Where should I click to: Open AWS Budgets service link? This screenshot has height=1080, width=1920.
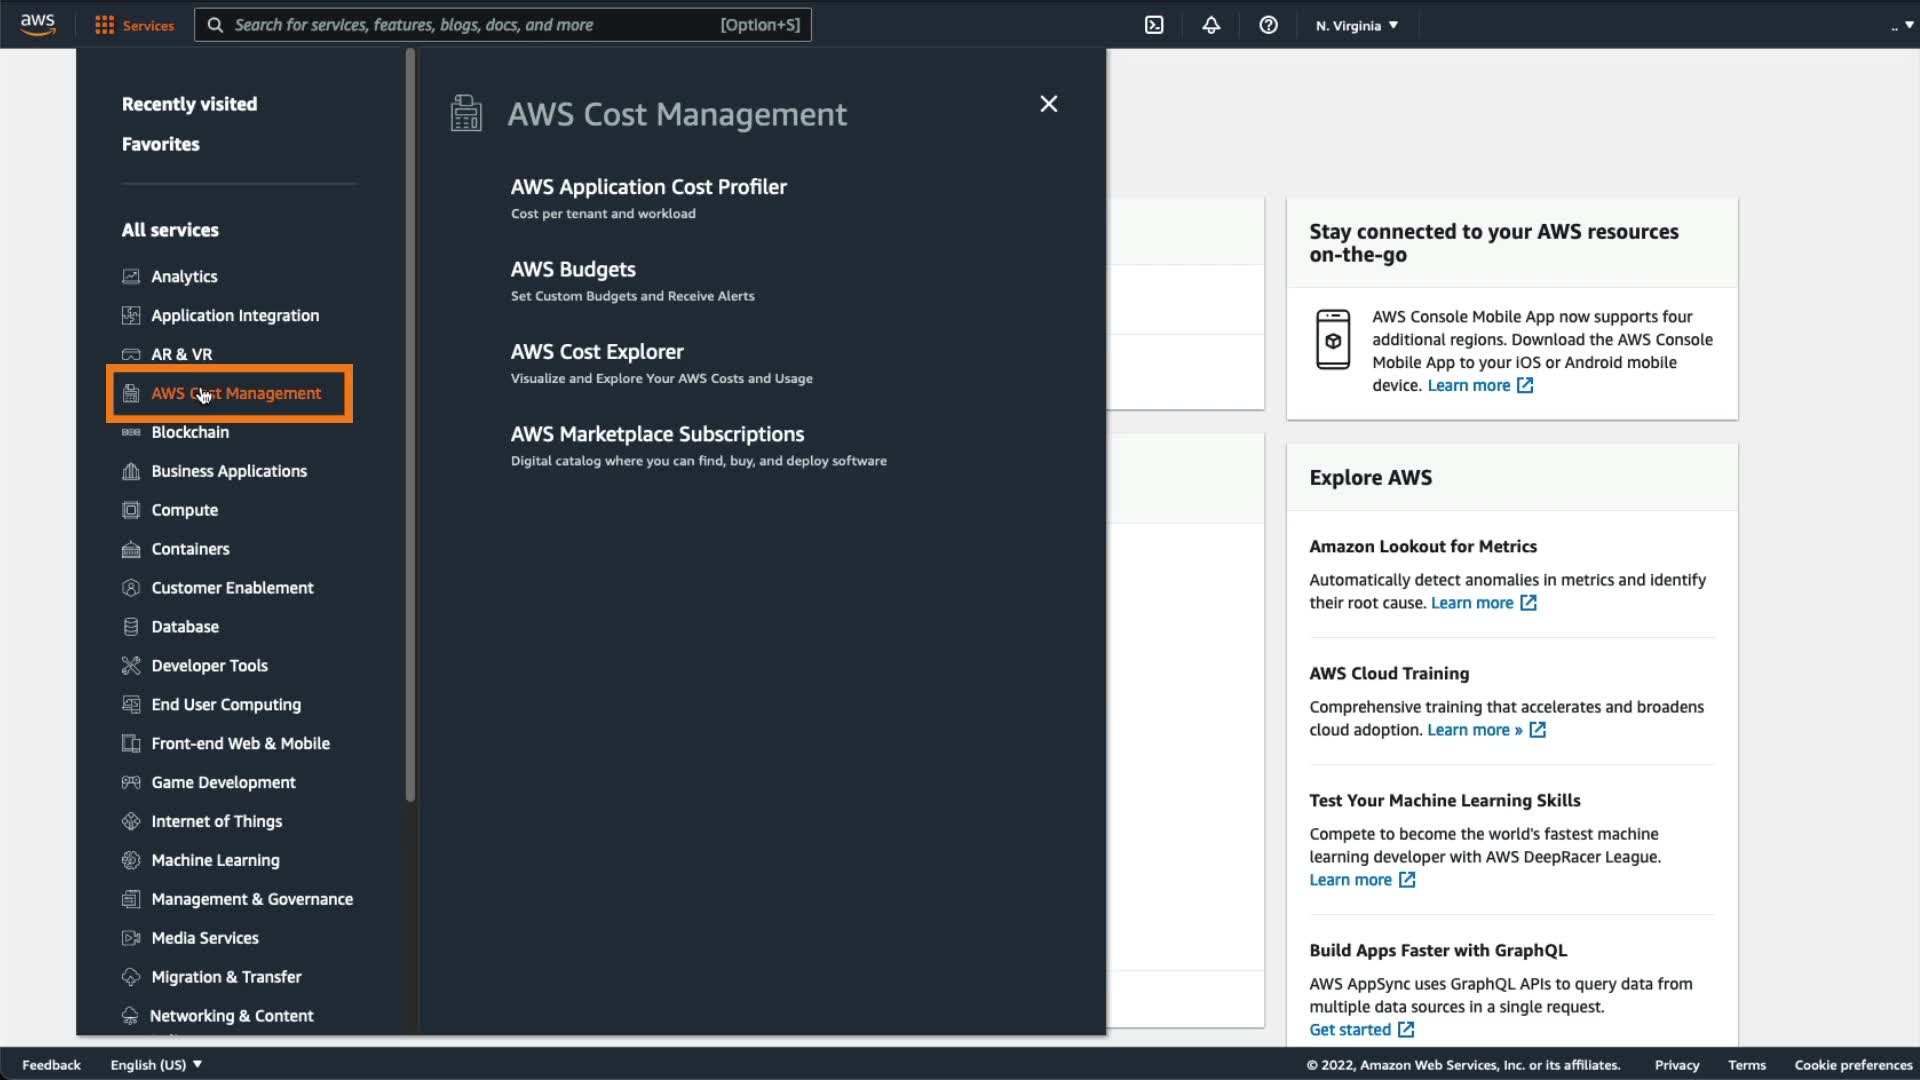pyautogui.click(x=573, y=270)
